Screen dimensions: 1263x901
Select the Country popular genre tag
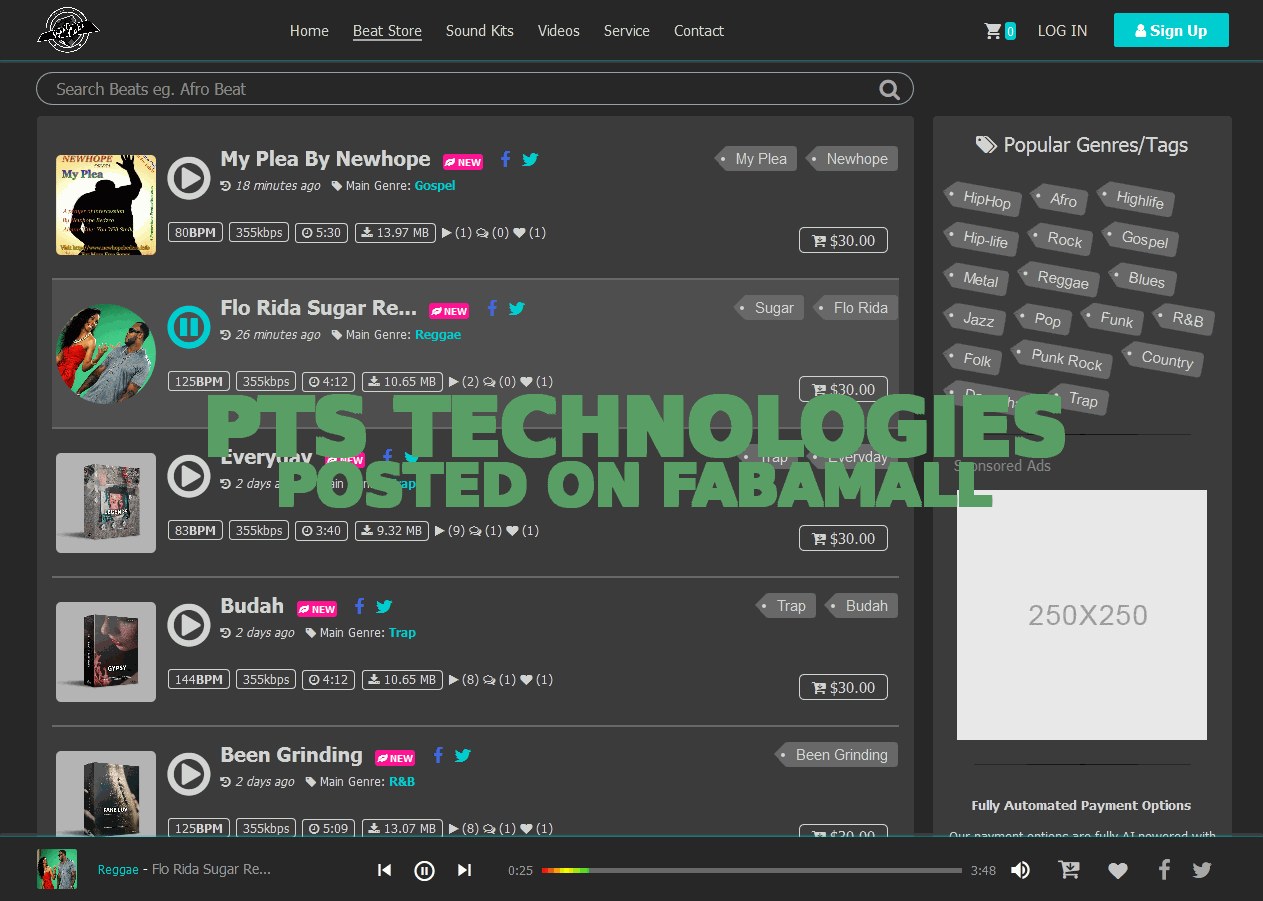coord(1164,360)
